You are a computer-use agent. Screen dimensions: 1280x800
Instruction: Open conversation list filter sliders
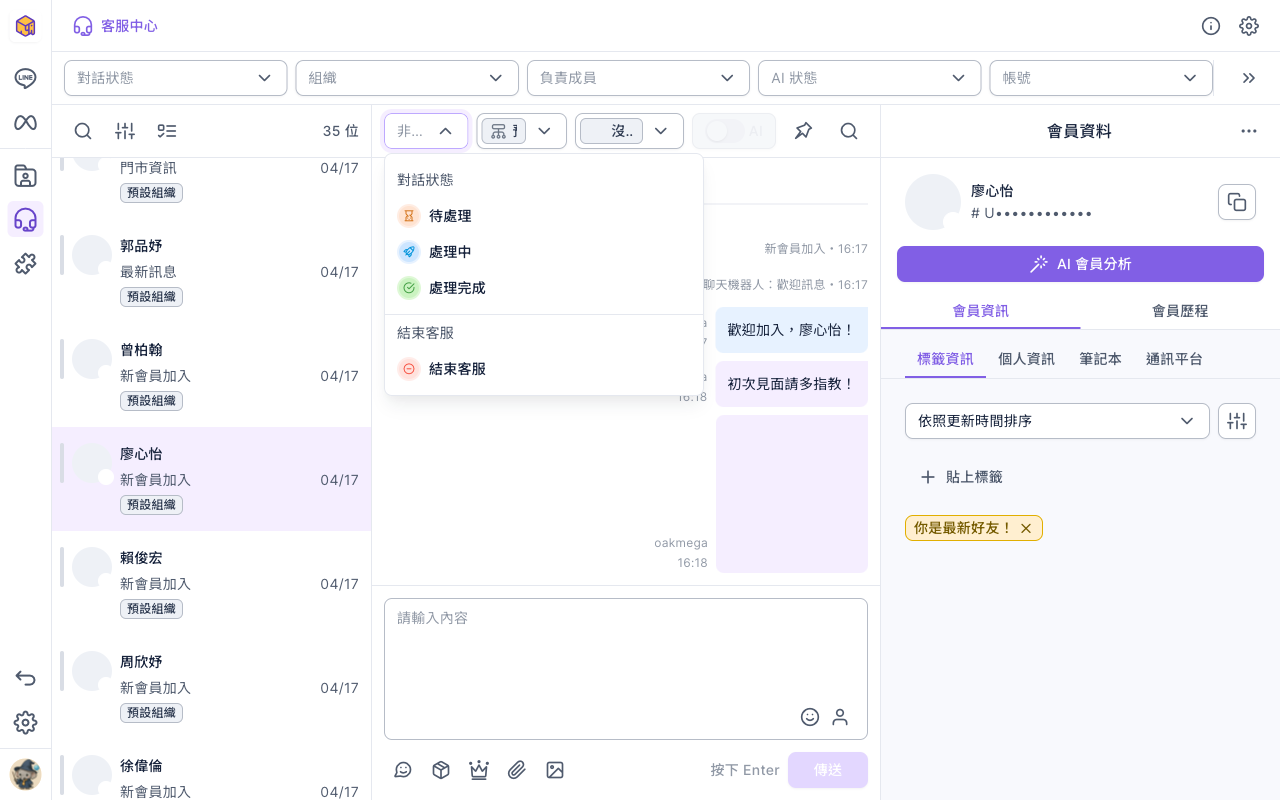point(125,131)
